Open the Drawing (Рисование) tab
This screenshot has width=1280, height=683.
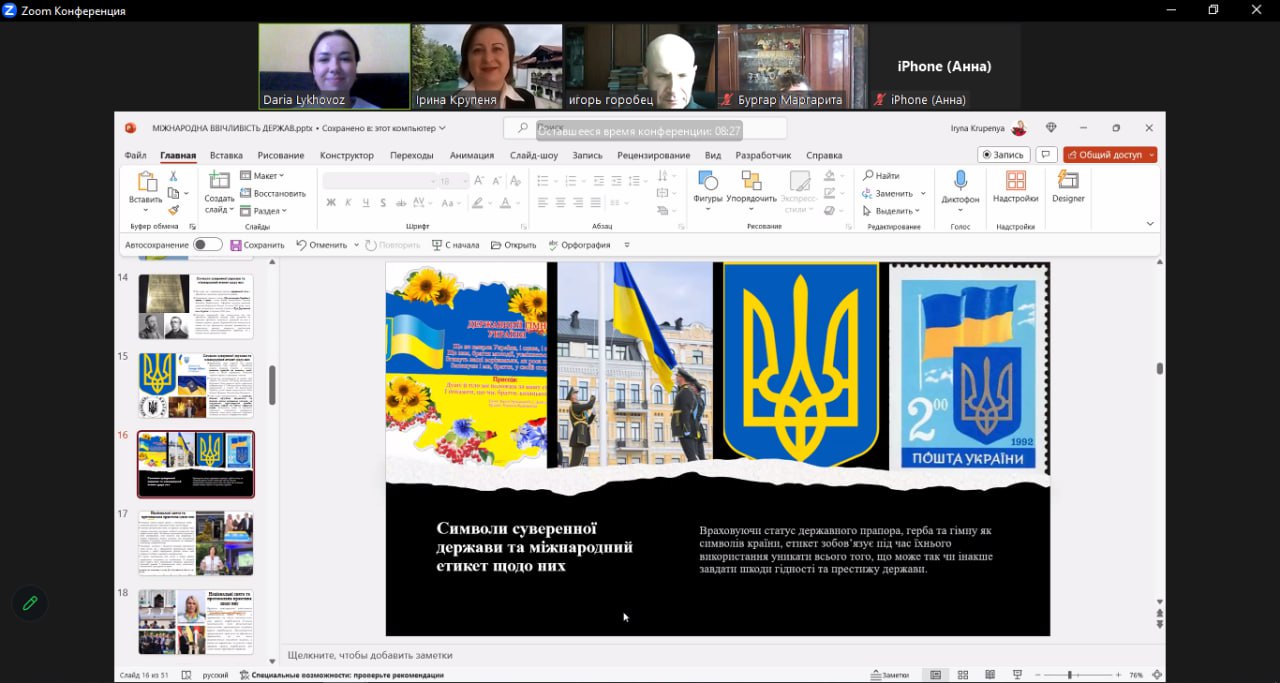(x=281, y=155)
